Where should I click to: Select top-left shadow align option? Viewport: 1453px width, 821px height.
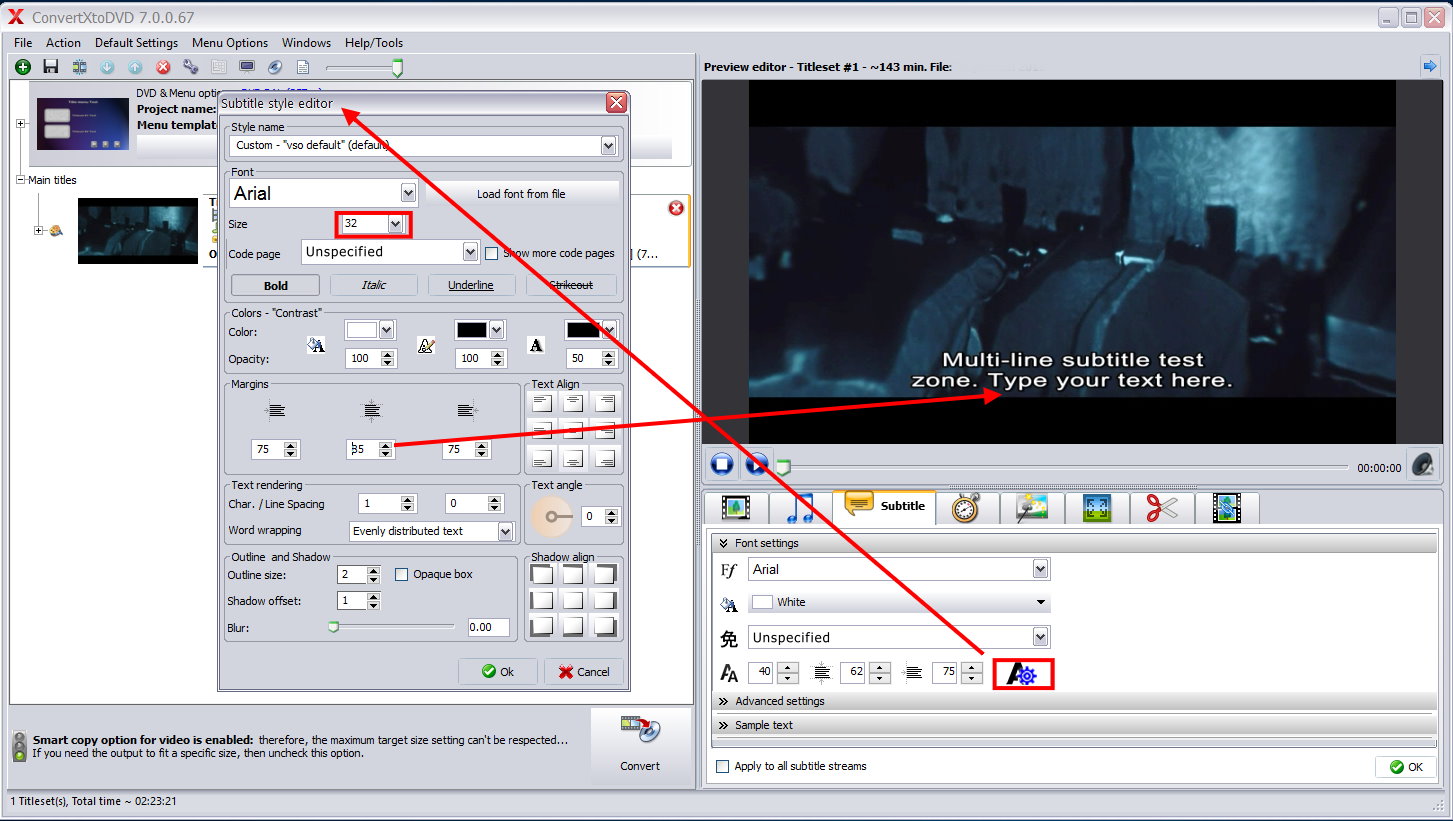(x=541, y=574)
